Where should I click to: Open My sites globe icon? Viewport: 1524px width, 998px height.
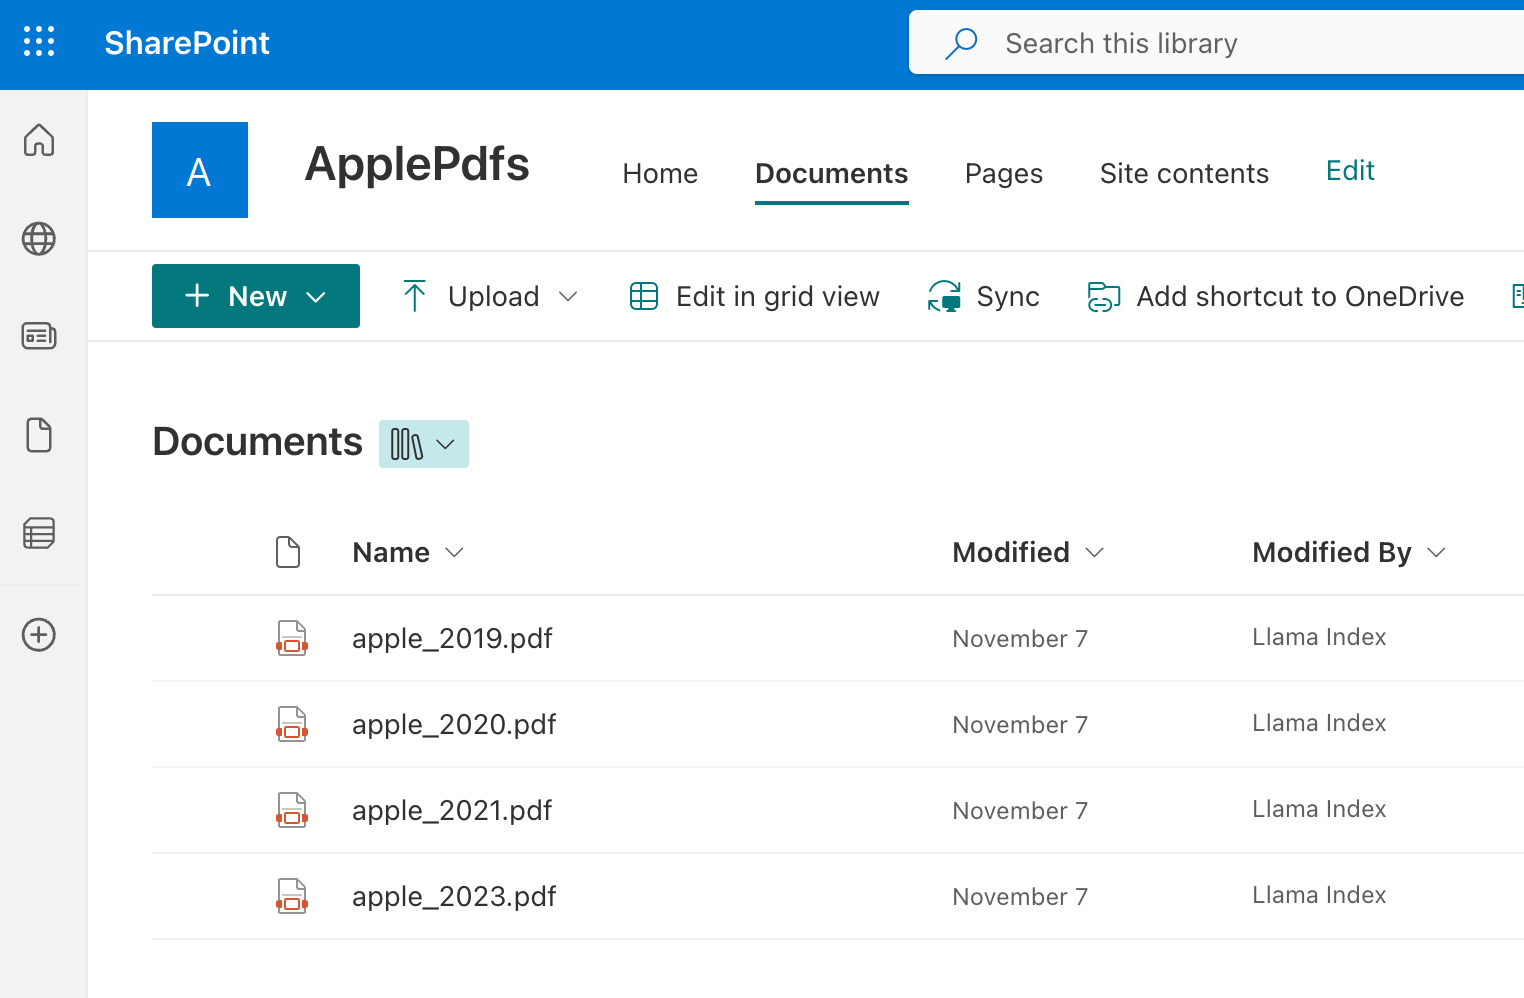[39, 239]
